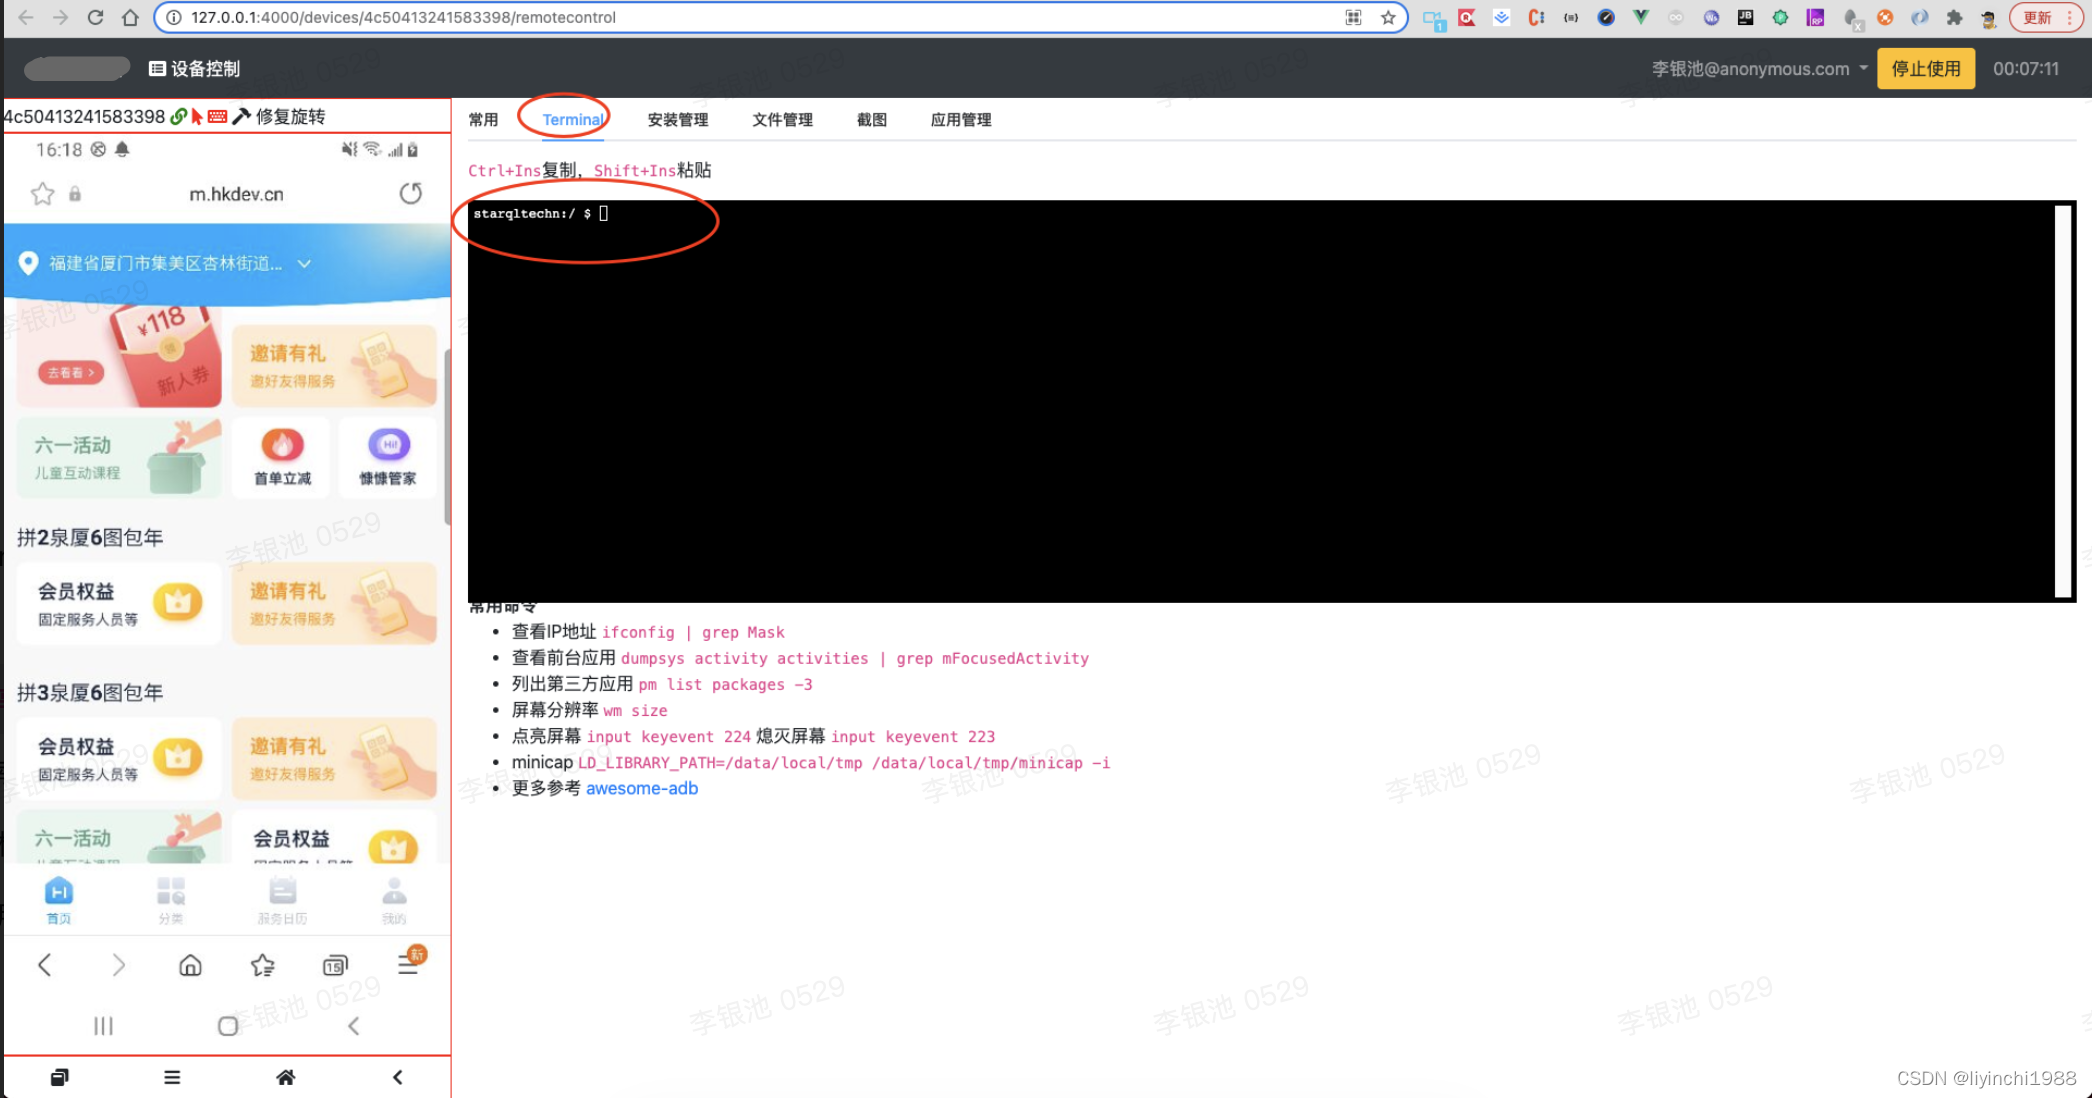This screenshot has width=2092, height=1098.
Task: Tap the phone browser back arrow
Action: pos(44,965)
